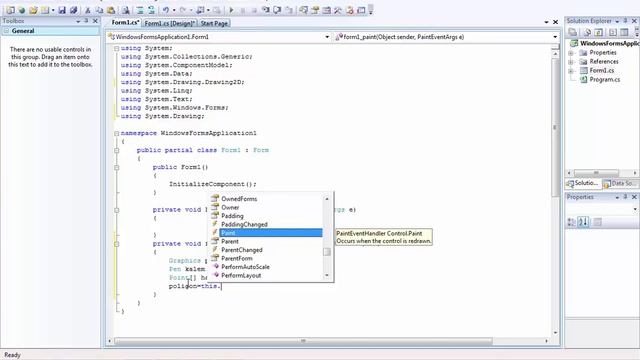Click the Save All toolbar icon

[x=74, y=10]
